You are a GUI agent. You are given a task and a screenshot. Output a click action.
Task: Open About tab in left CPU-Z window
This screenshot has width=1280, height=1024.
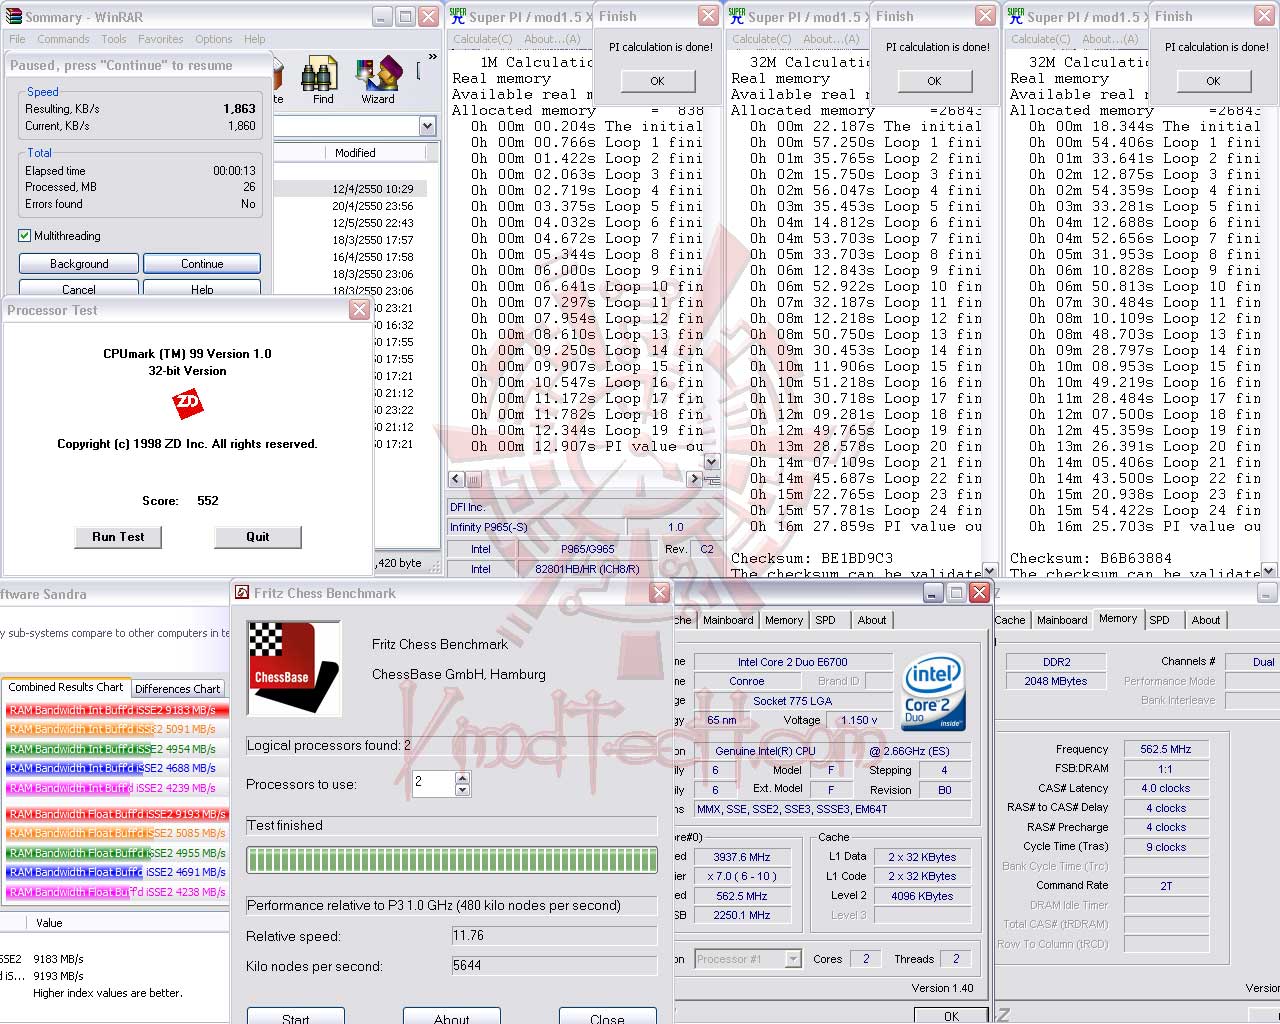[872, 620]
